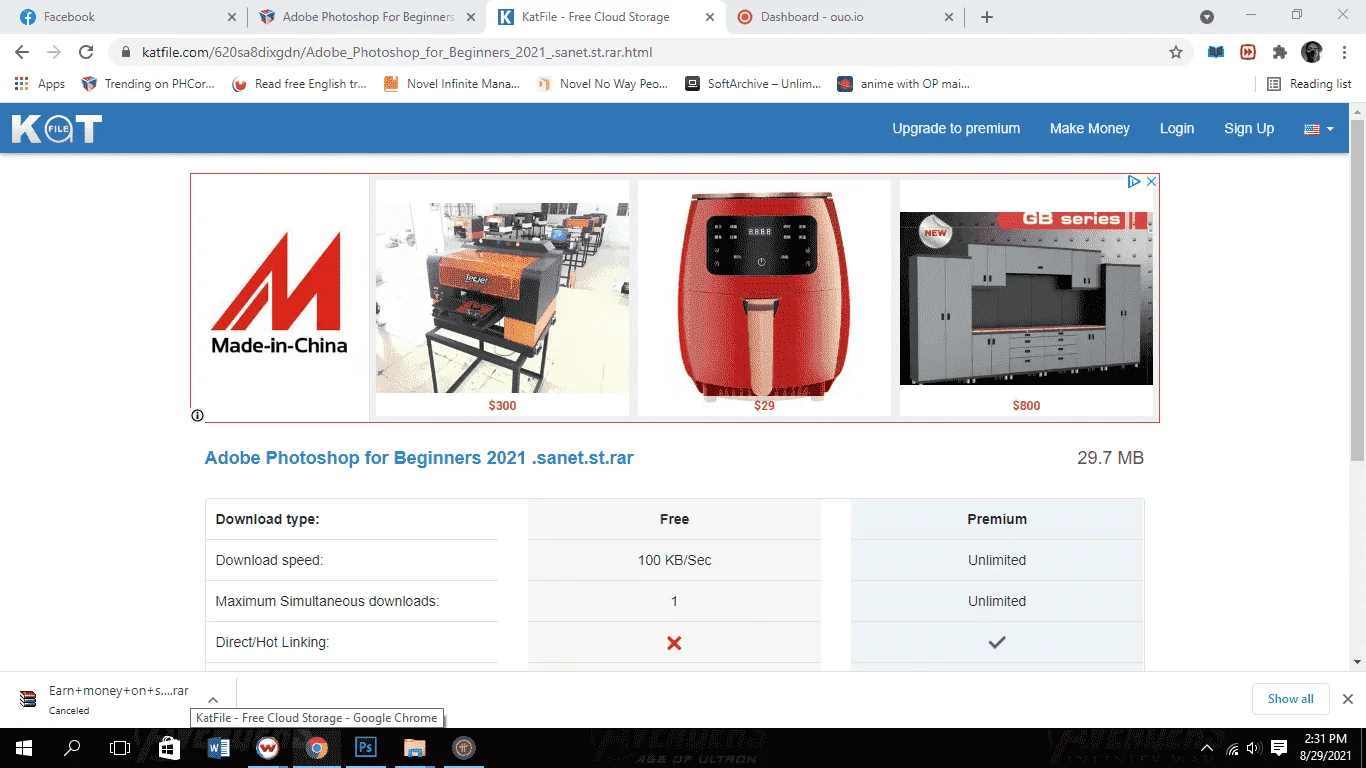Close the Dashboard - ouo.io tab
This screenshot has height=768, width=1366.
click(x=950, y=17)
